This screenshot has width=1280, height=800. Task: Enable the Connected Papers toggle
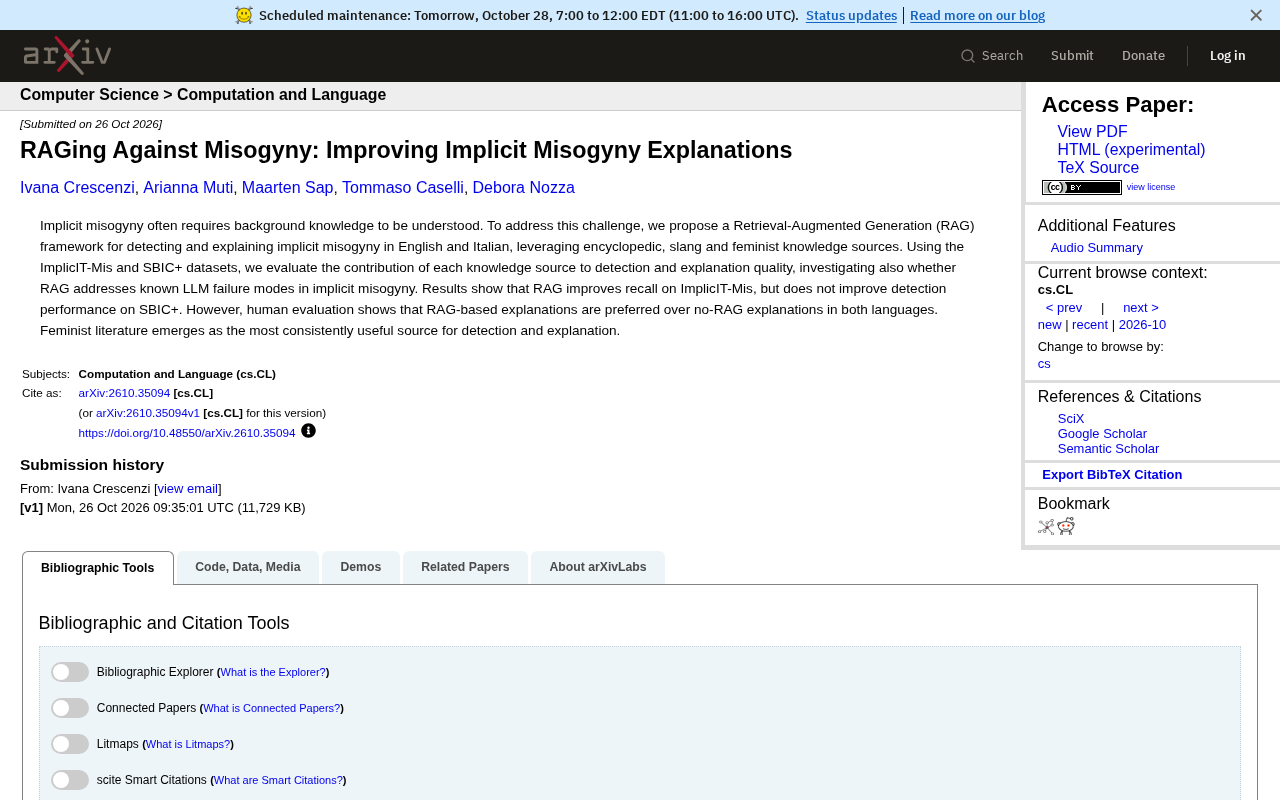pos(70,708)
